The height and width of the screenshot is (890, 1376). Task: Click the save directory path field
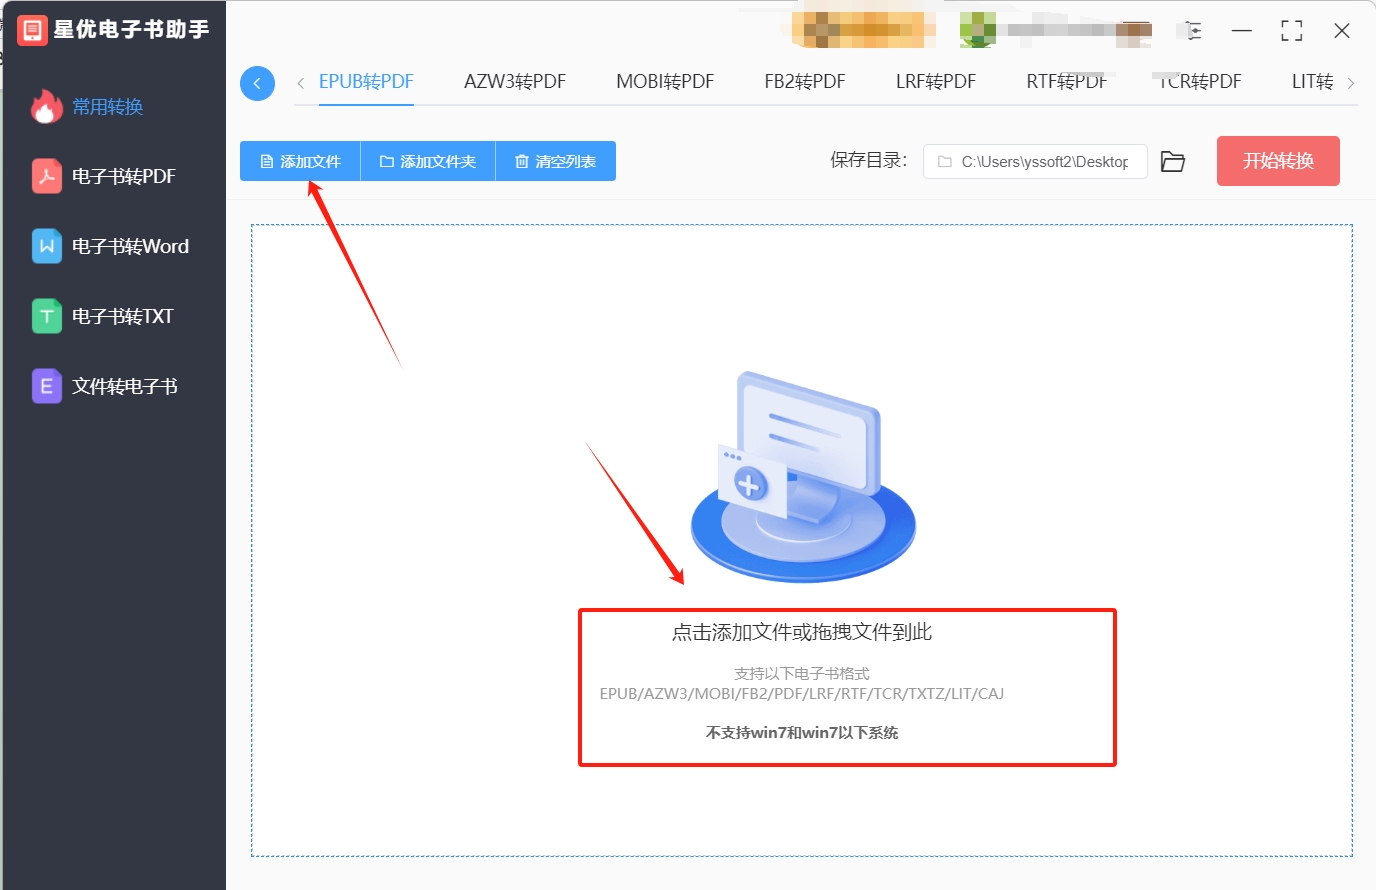tap(1035, 161)
